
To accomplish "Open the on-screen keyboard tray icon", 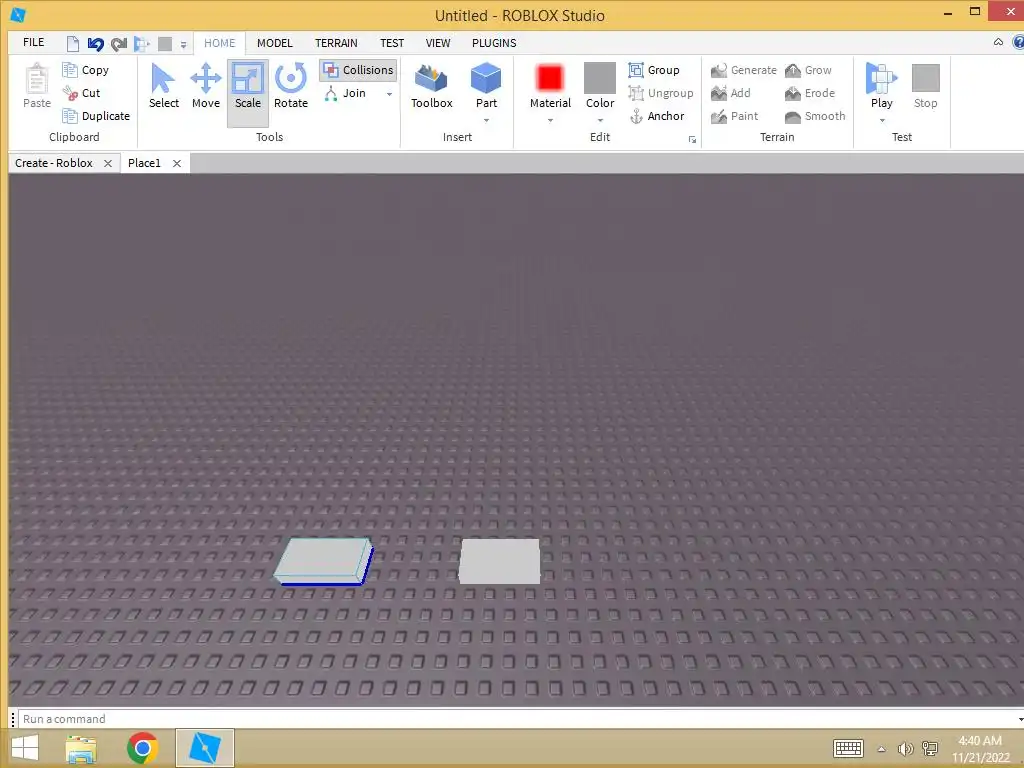I will click(x=848, y=748).
